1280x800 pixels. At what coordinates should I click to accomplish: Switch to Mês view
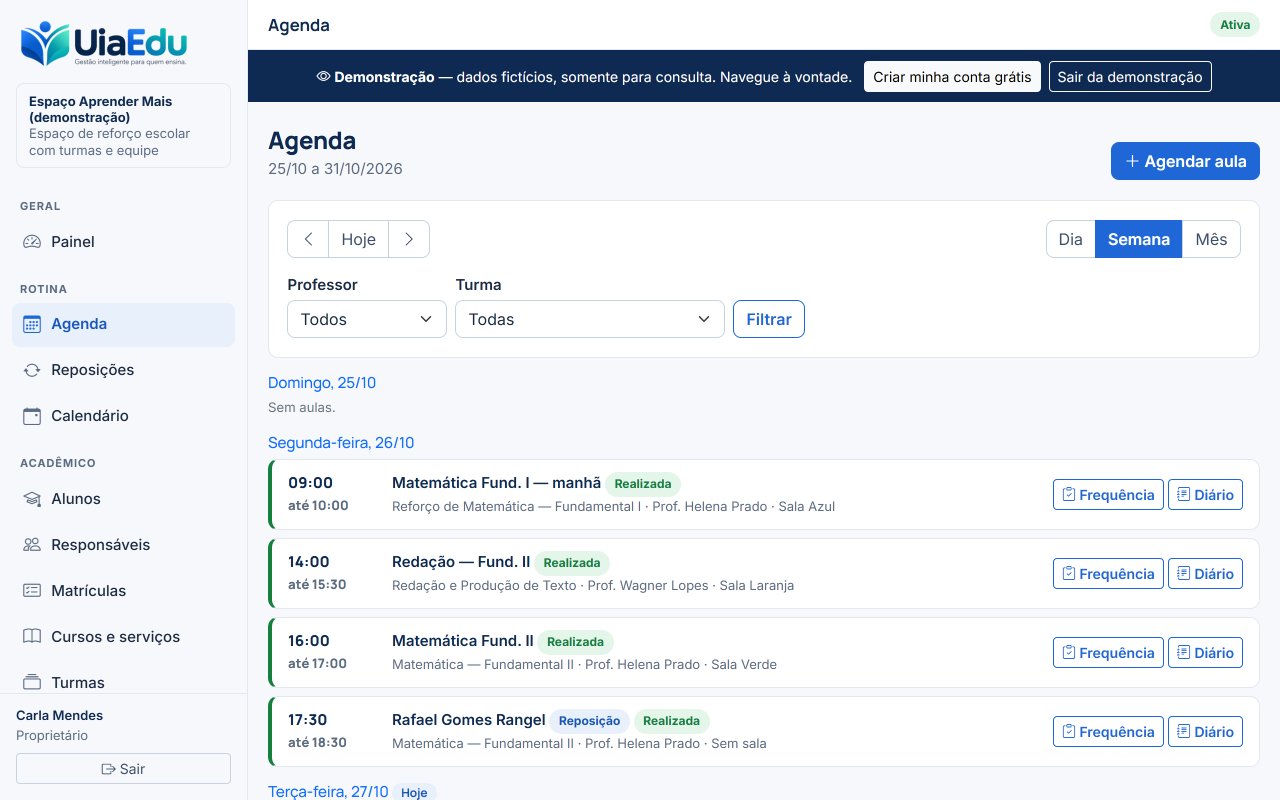pos(1211,239)
